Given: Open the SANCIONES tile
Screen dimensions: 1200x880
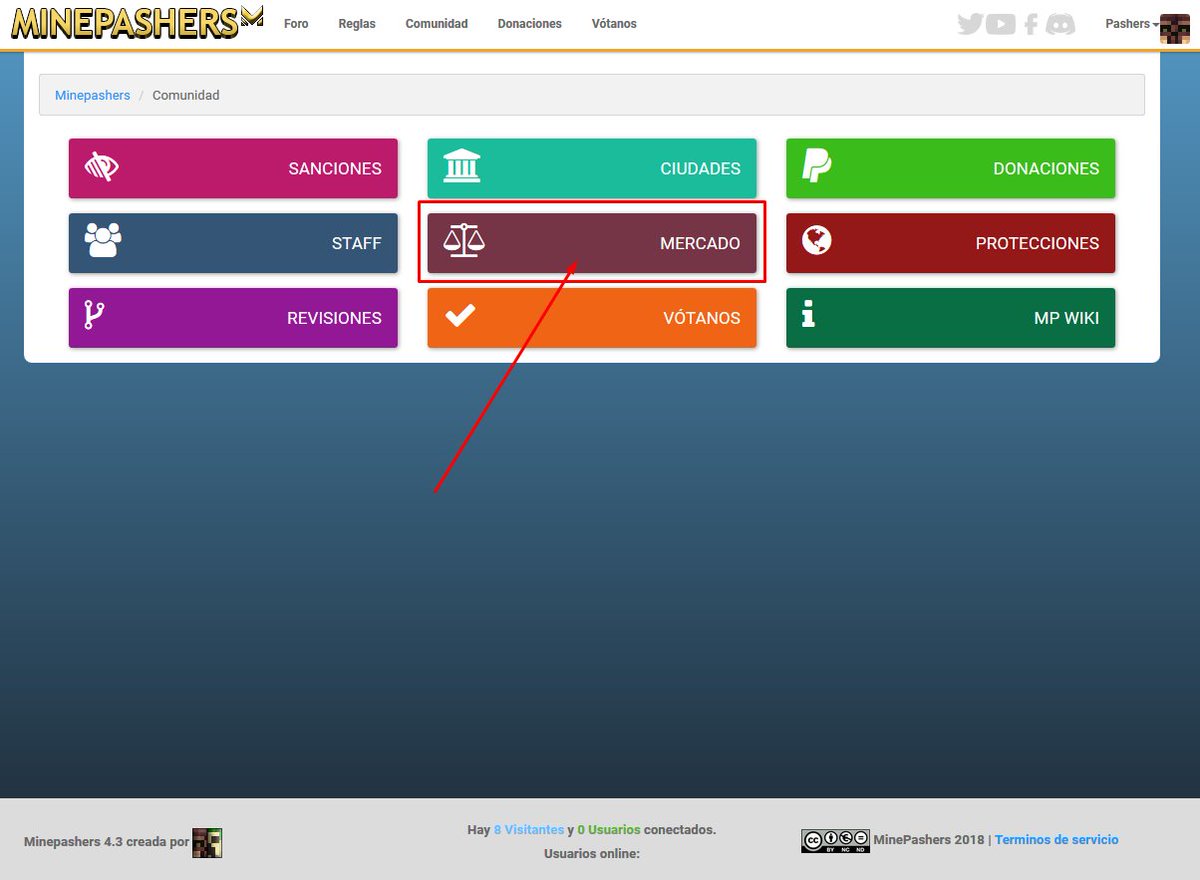Looking at the screenshot, I should pos(233,168).
